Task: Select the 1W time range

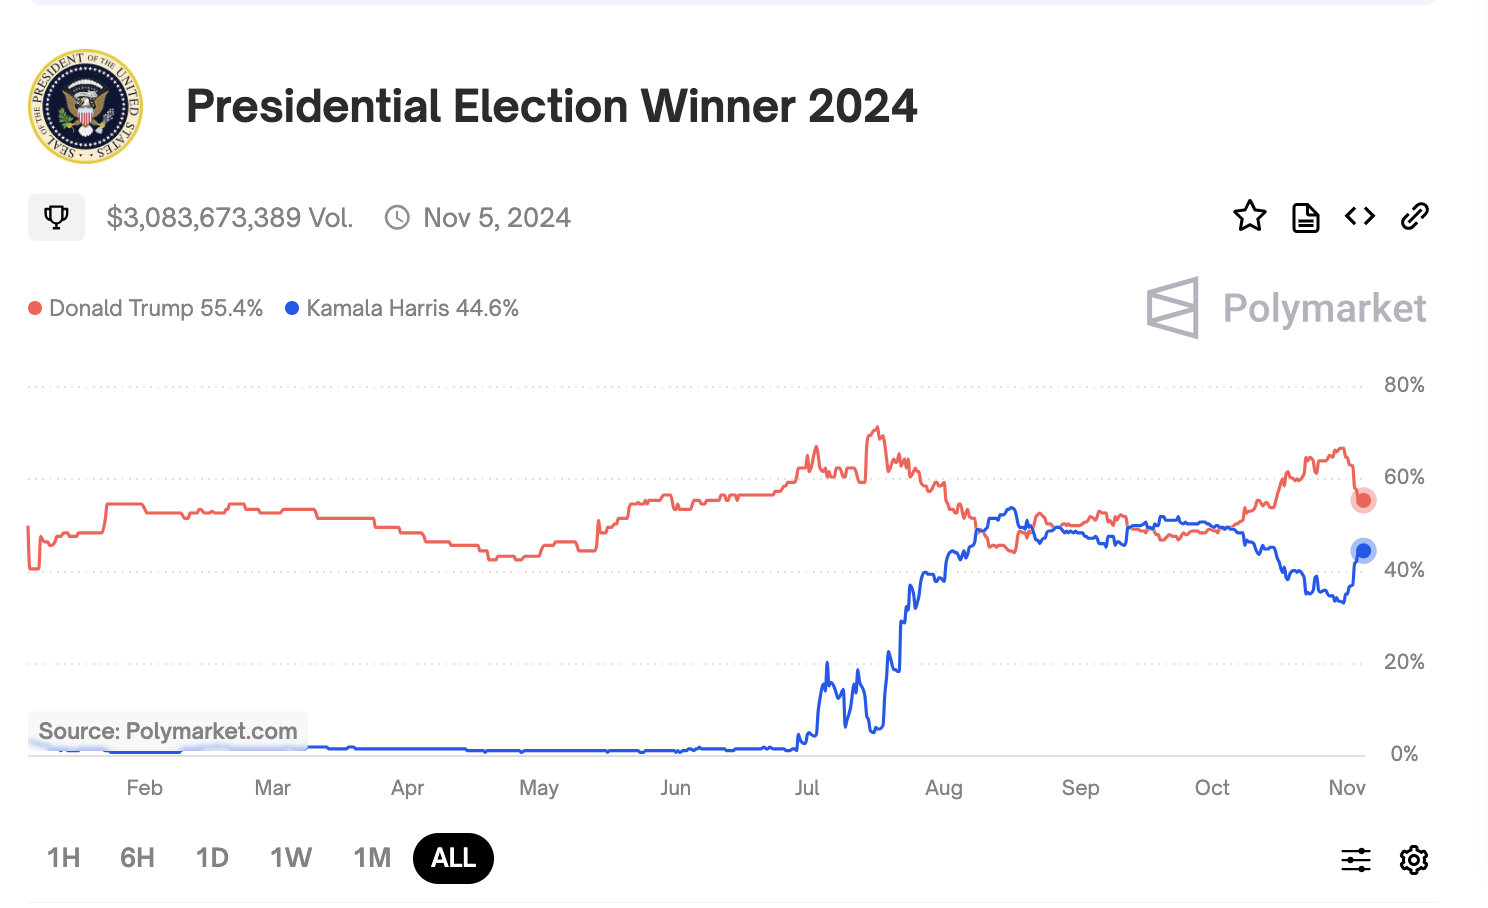Action: click(290, 858)
